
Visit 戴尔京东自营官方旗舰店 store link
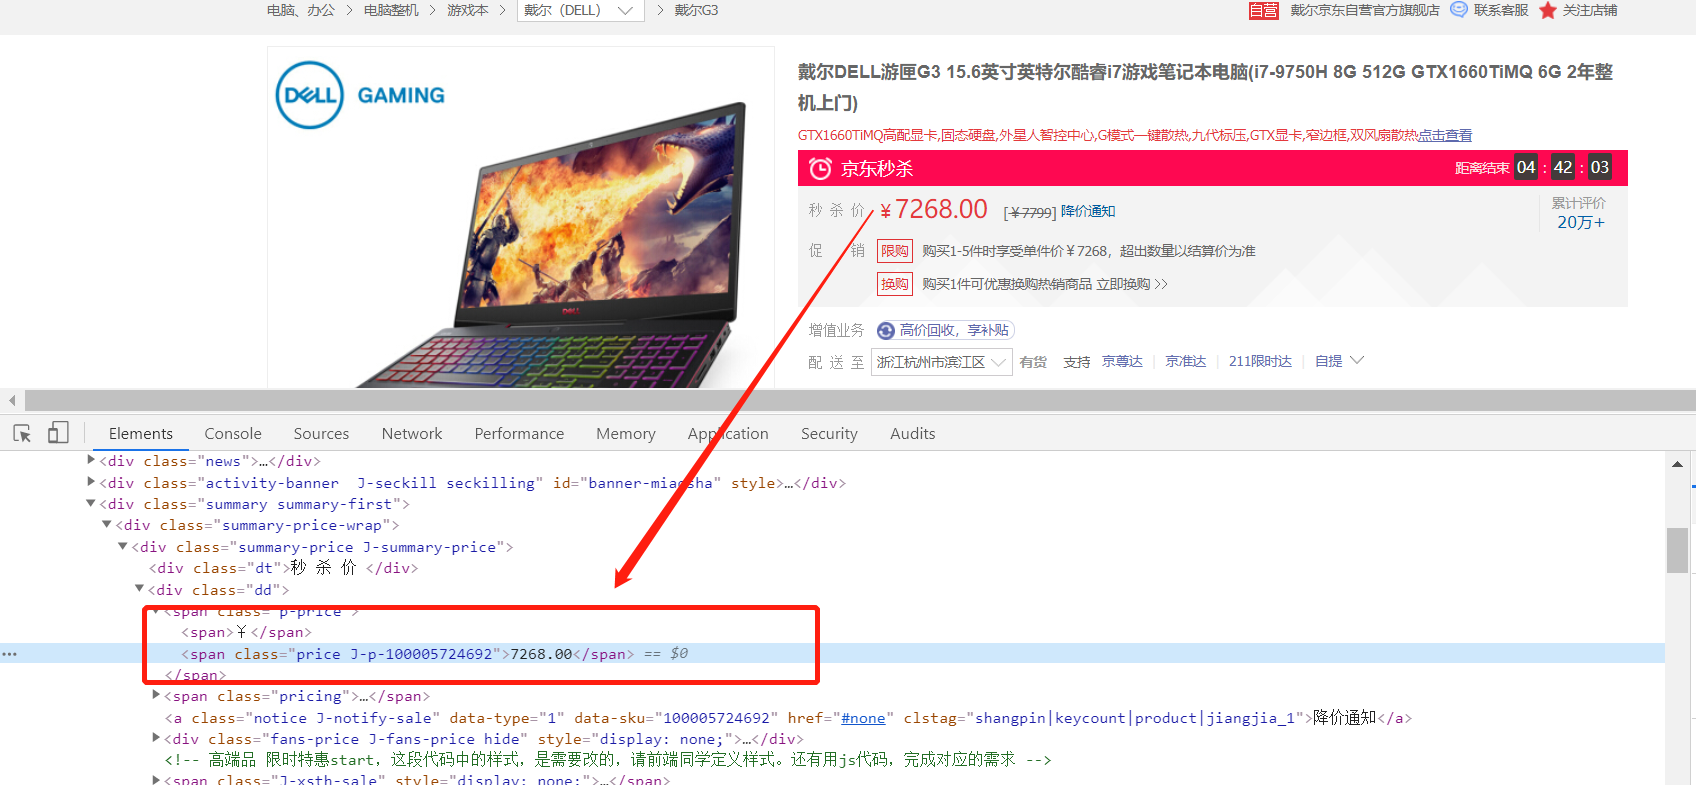1364,10
